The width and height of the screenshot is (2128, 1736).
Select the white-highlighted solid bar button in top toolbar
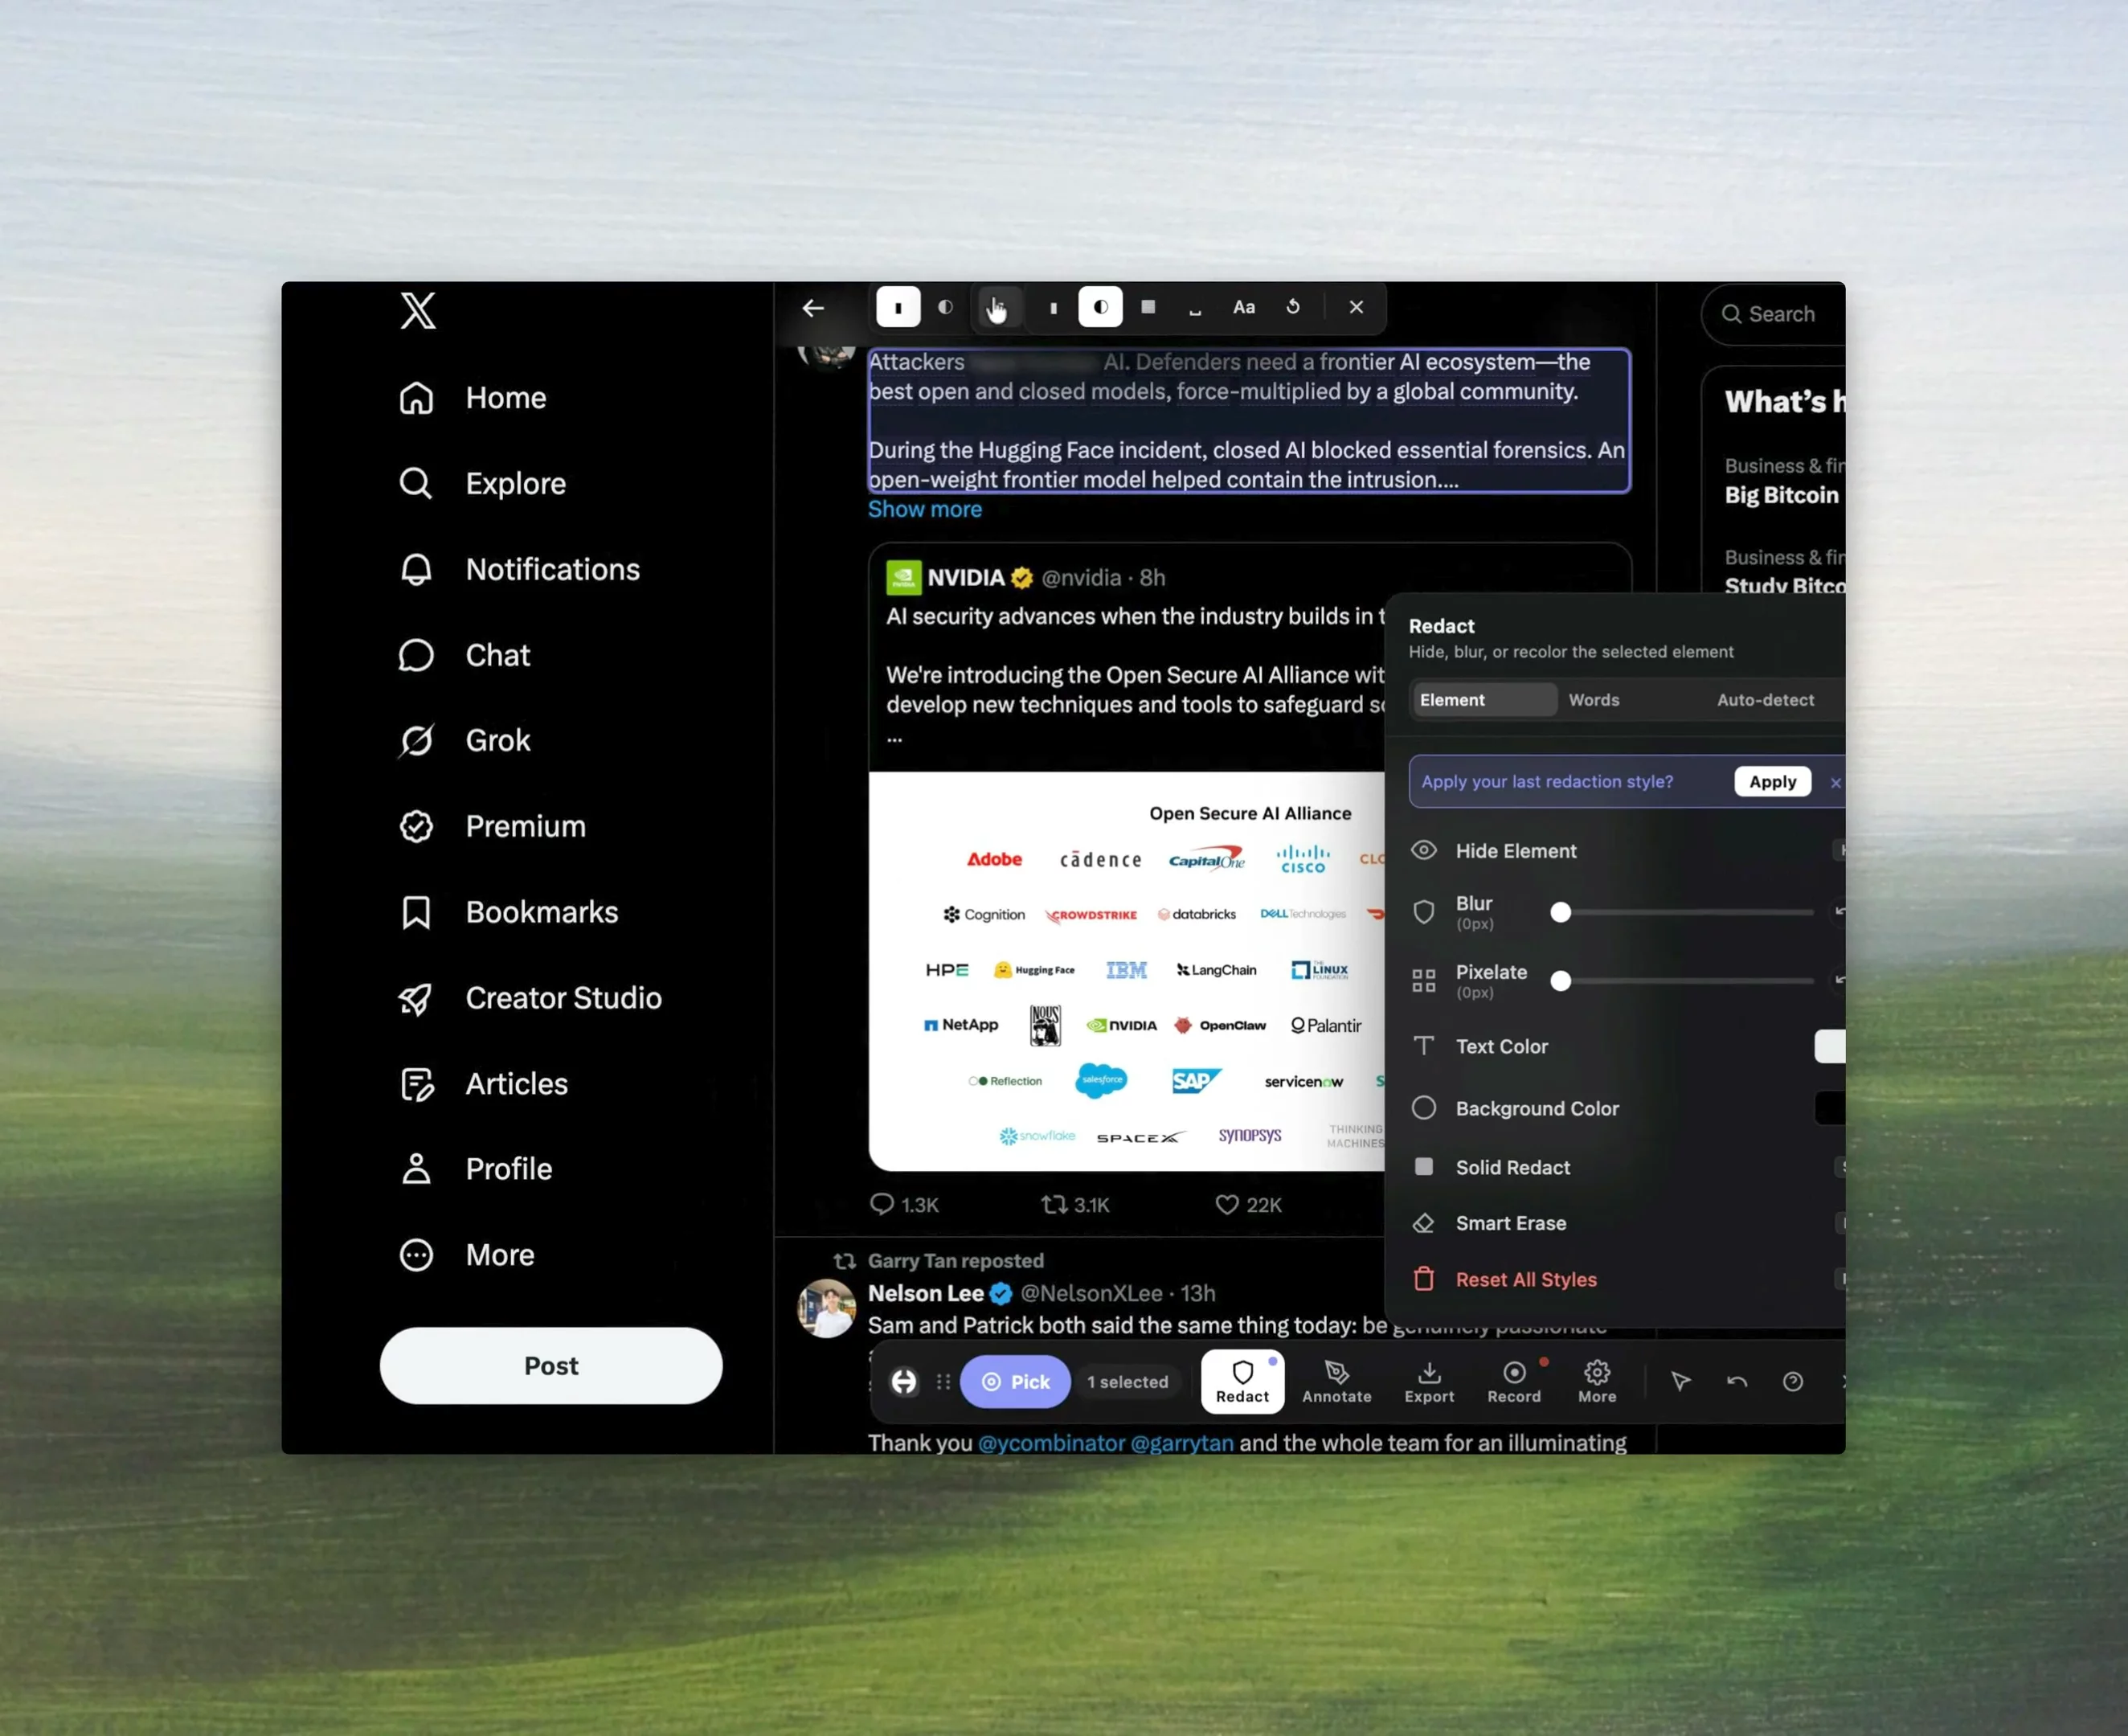coord(898,307)
